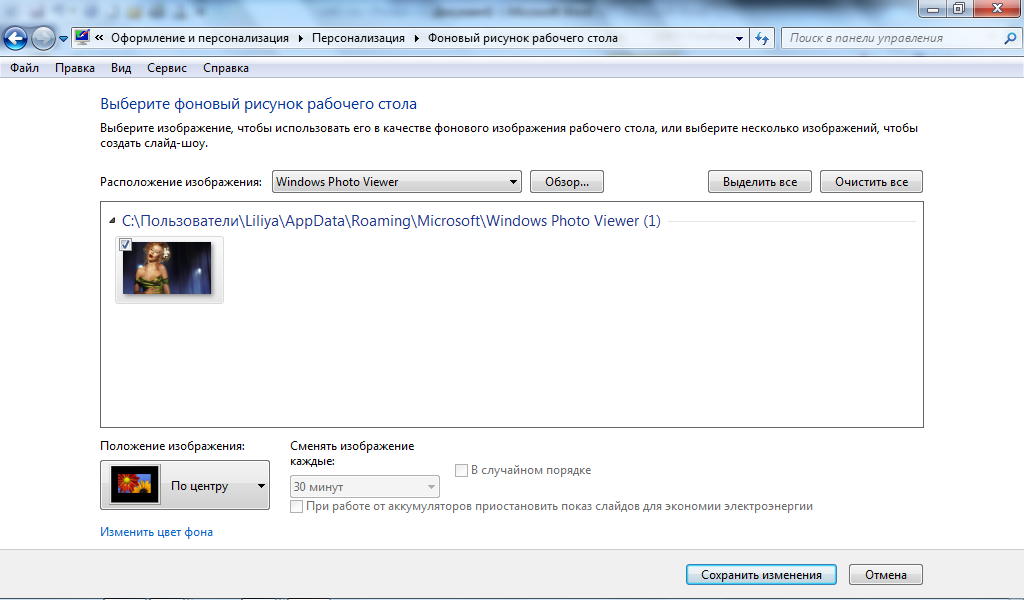
Task: Open recent pages dropdown next to Forward button
Action: coord(63,39)
